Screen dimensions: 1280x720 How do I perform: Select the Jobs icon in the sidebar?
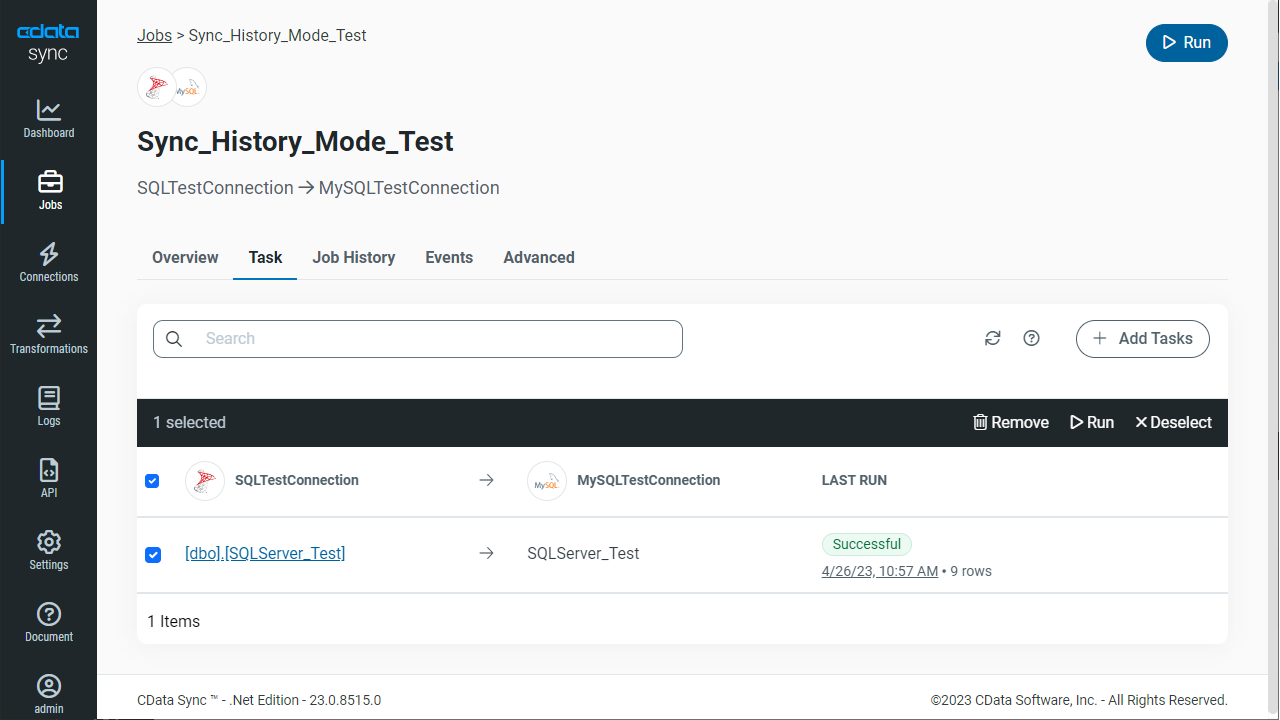[48, 190]
